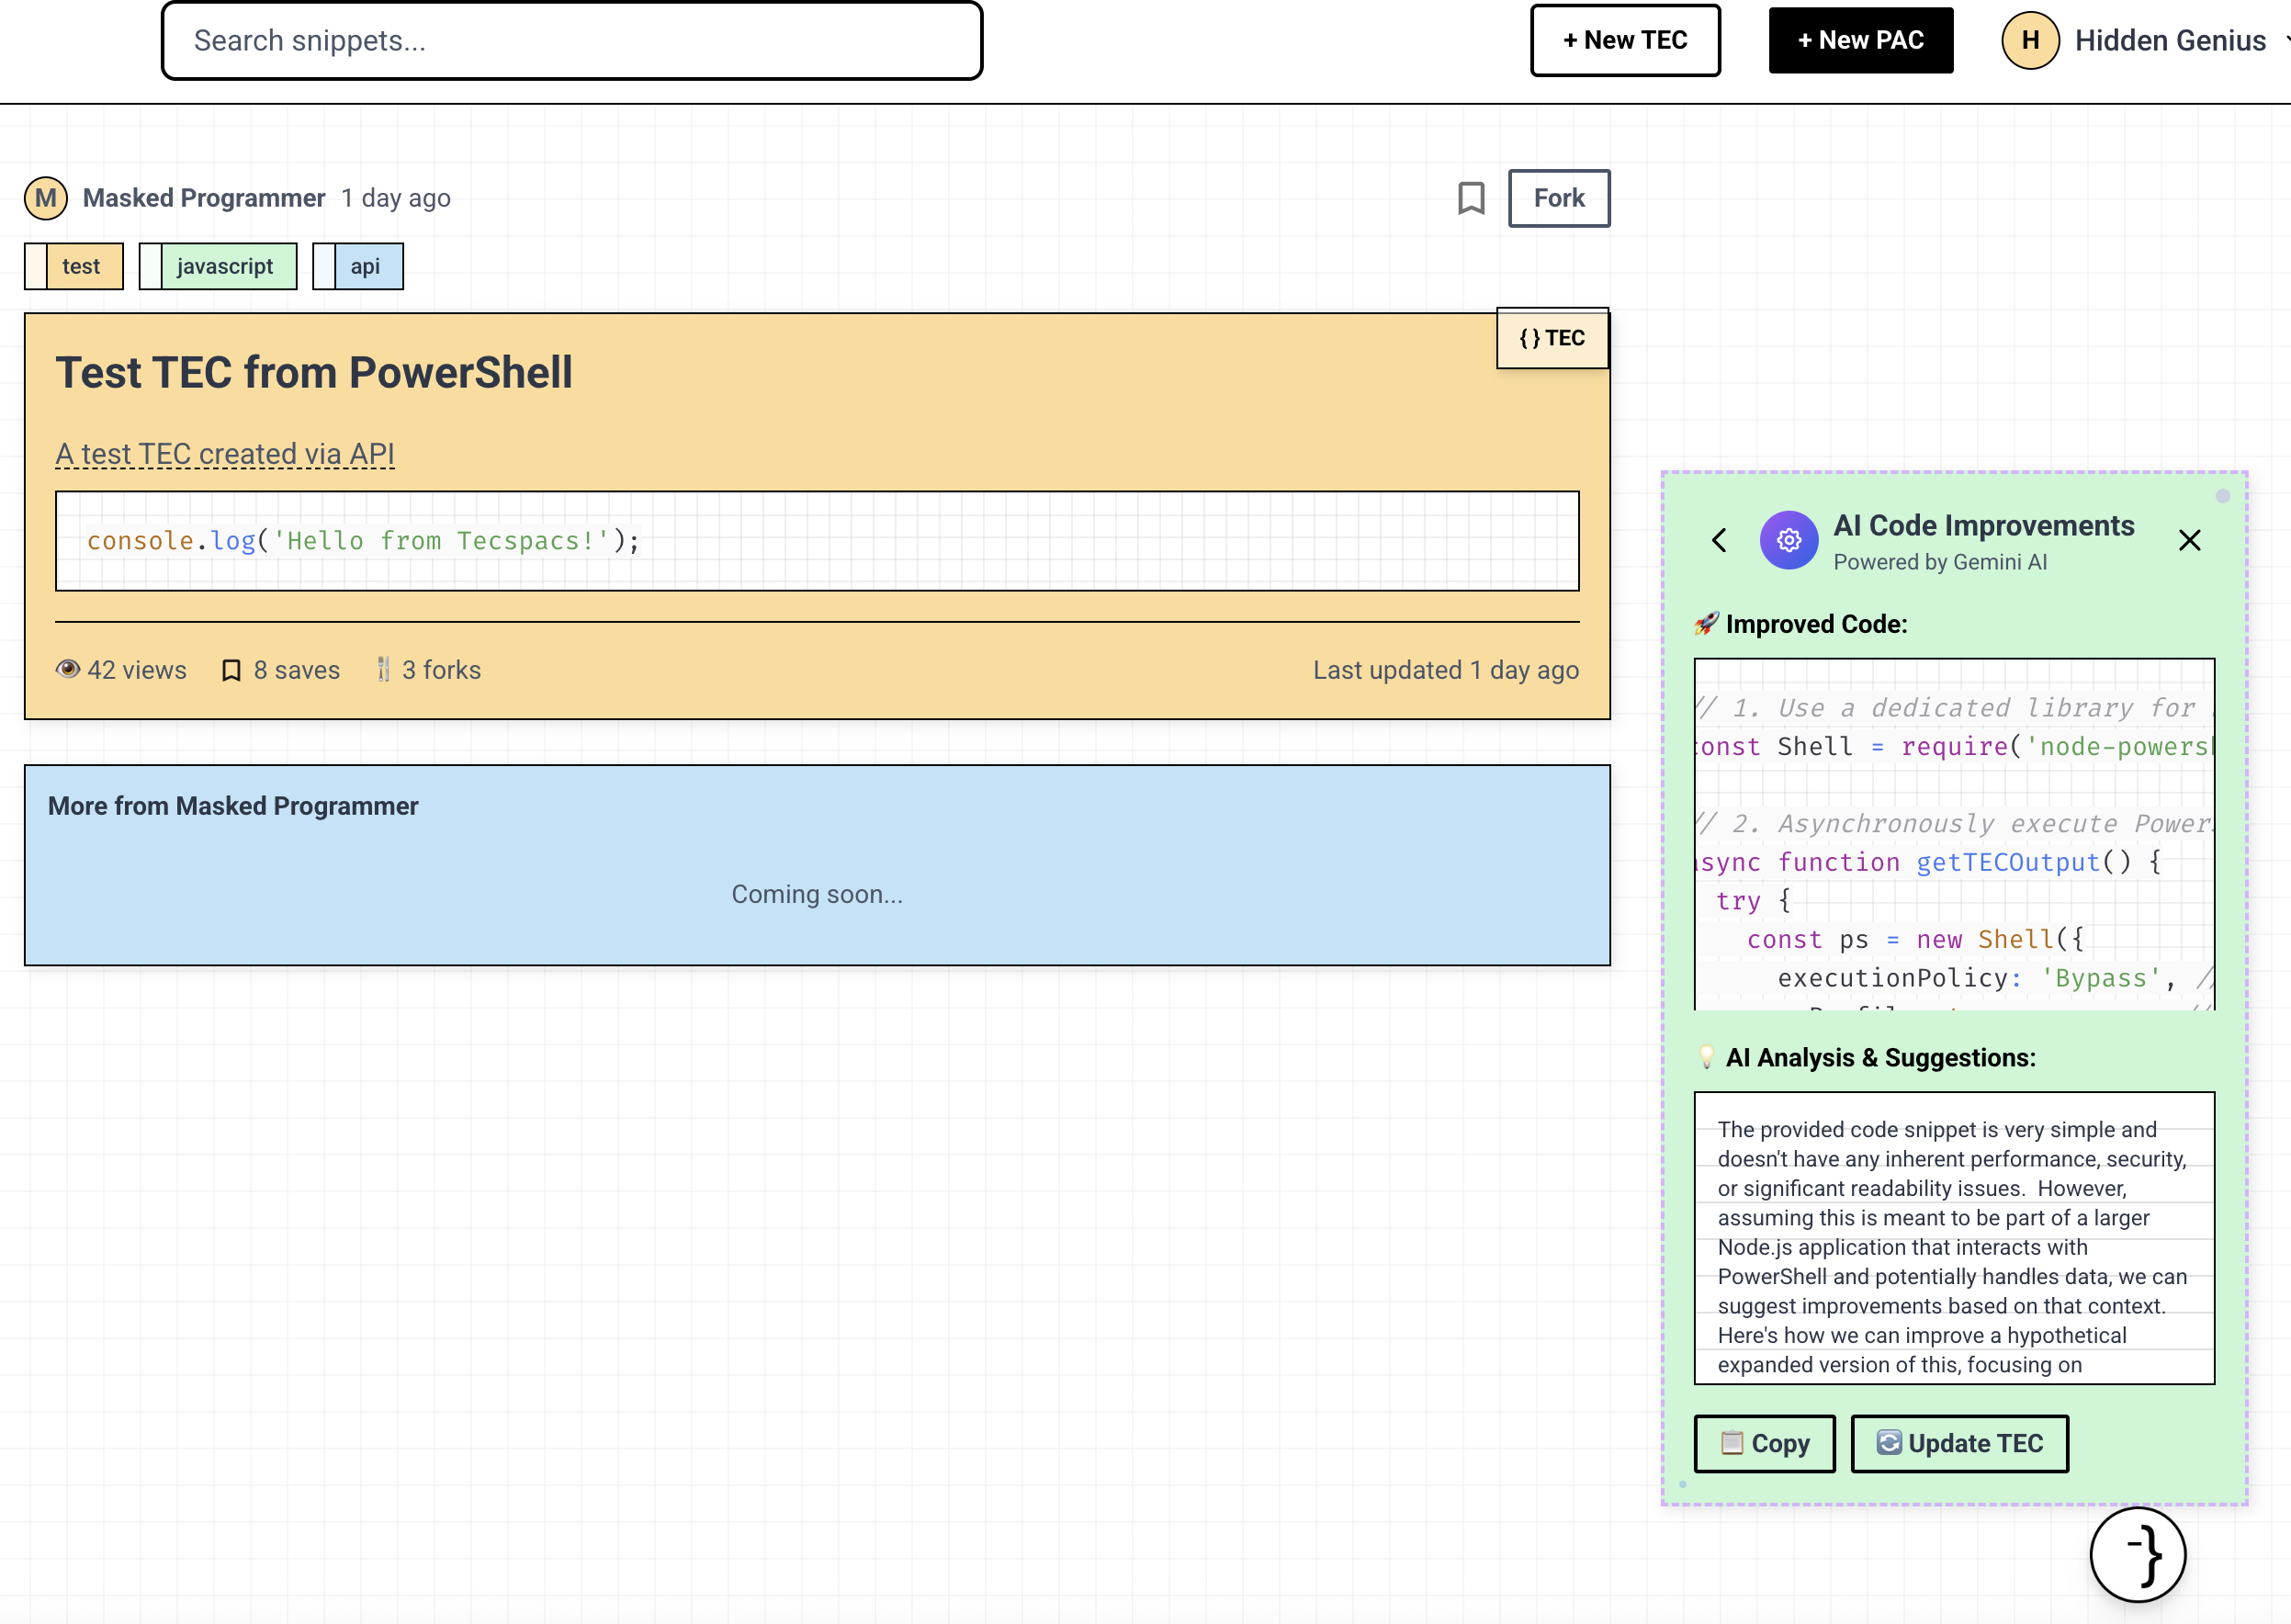Close the AI Code Improvements panel
2291x1624 pixels.
[2189, 540]
